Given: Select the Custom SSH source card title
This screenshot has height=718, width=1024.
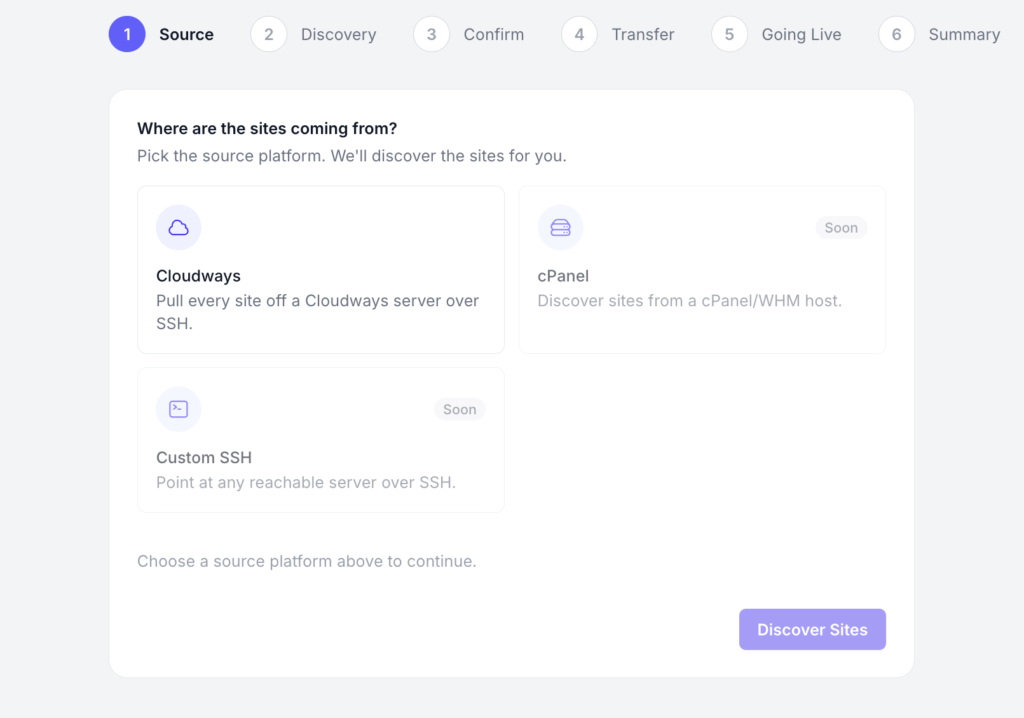Looking at the screenshot, I should [x=204, y=457].
